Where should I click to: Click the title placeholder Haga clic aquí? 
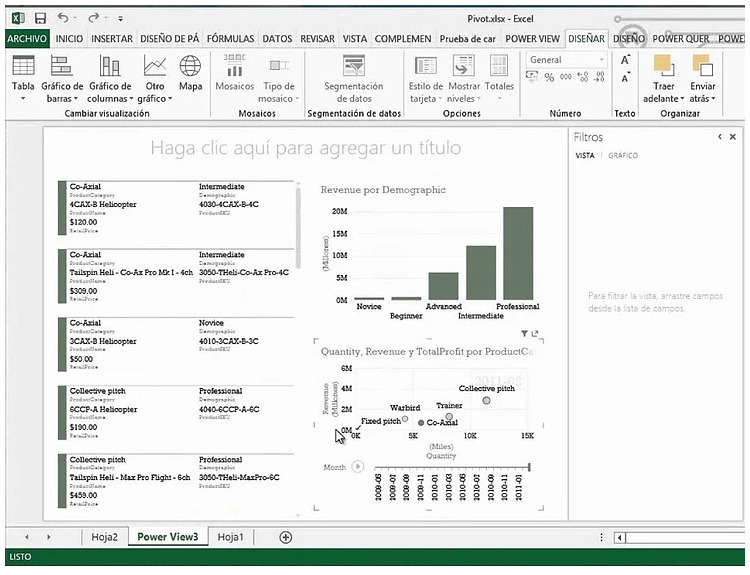tap(306, 148)
